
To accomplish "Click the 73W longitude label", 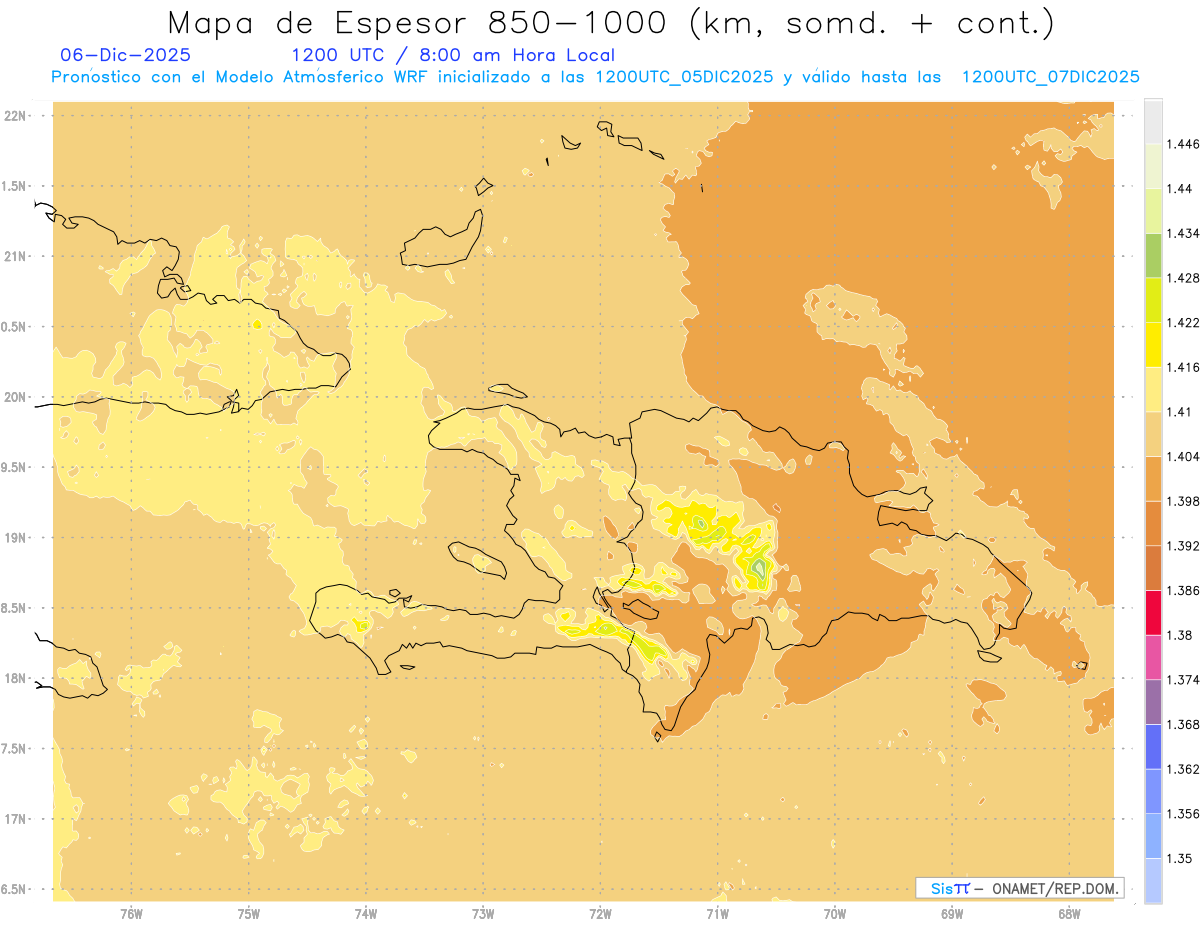I will pos(483,914).
